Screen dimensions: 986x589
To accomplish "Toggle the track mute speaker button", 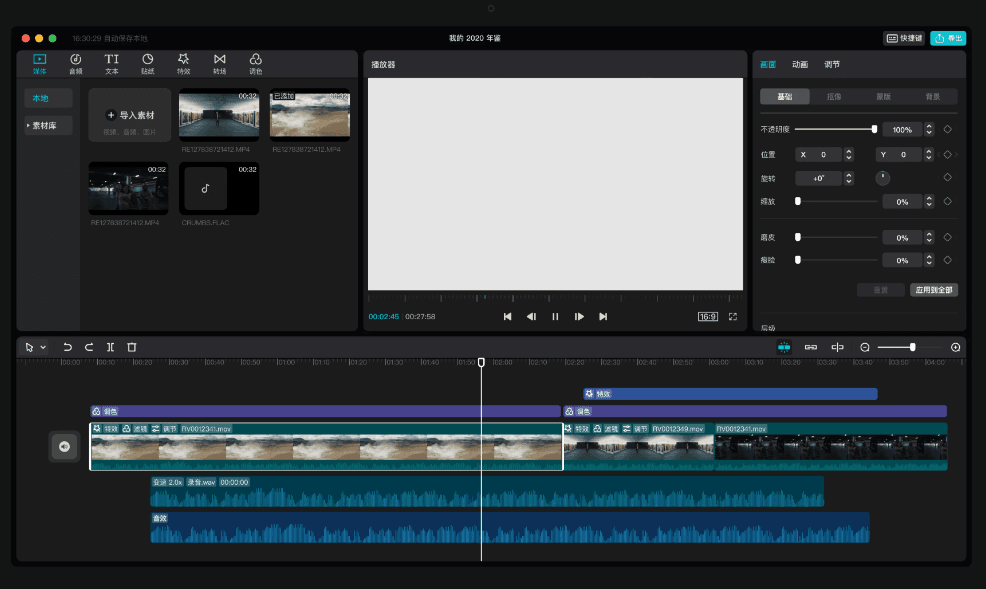I will pos(64,447).
